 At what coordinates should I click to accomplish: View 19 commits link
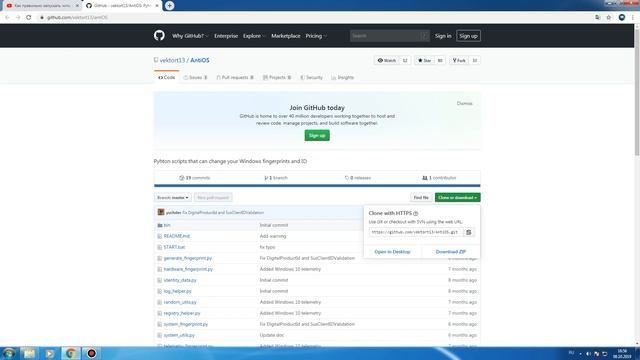pos(195,178)
